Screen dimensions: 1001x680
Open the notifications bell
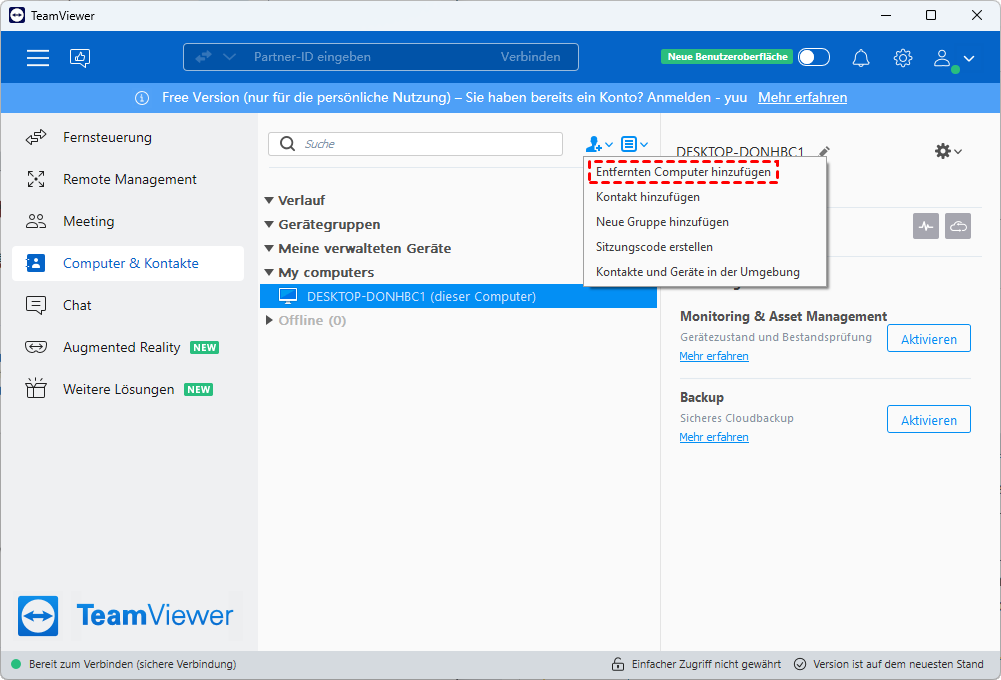(x=861, y=58)
